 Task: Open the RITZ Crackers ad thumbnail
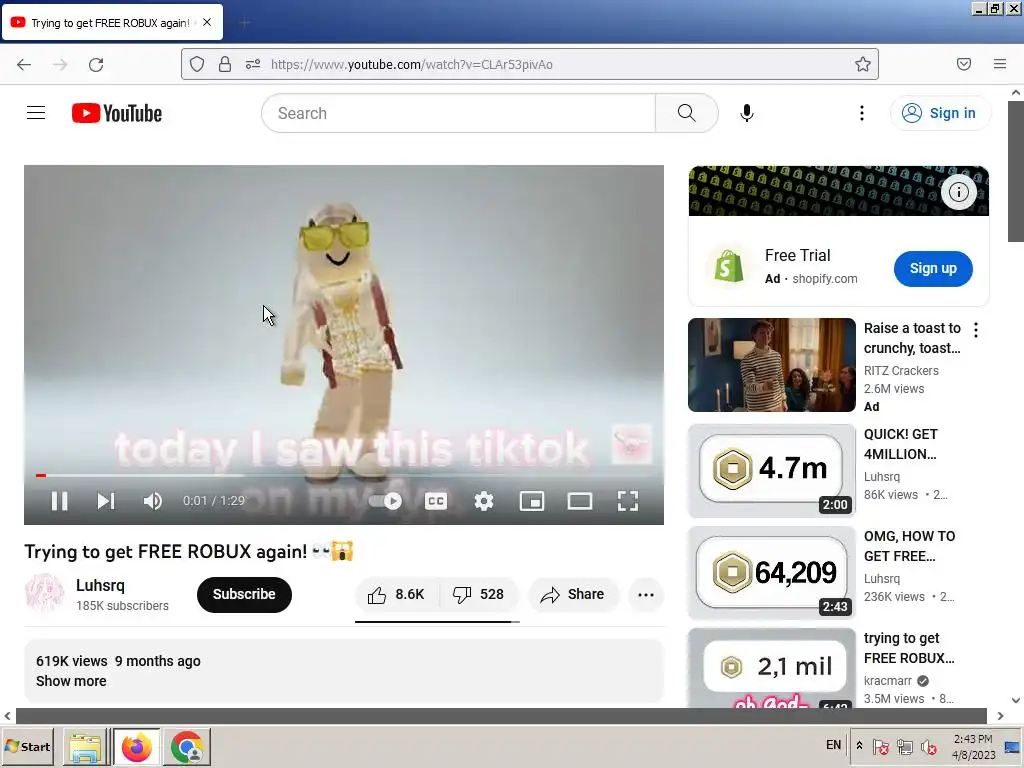pyautogui.click(x=771, y=365)
